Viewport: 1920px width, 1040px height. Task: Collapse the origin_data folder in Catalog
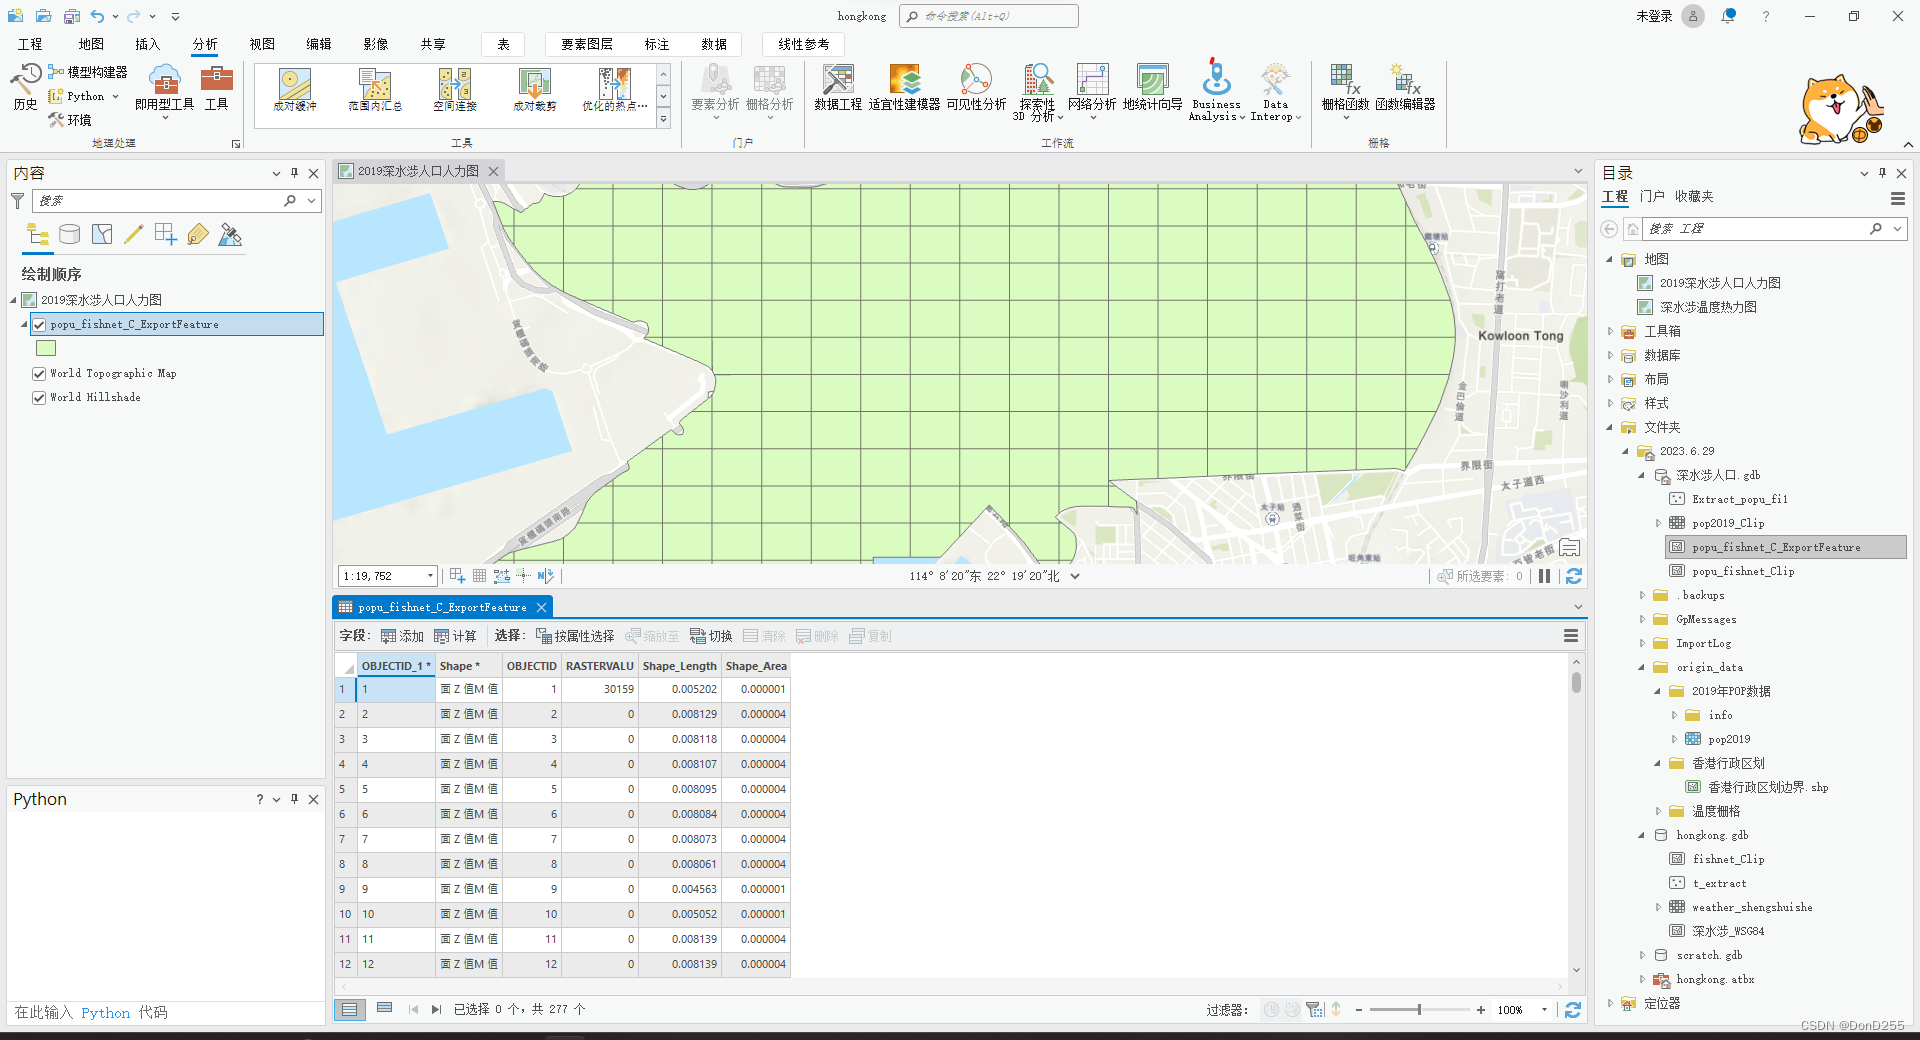[1642, 667]
